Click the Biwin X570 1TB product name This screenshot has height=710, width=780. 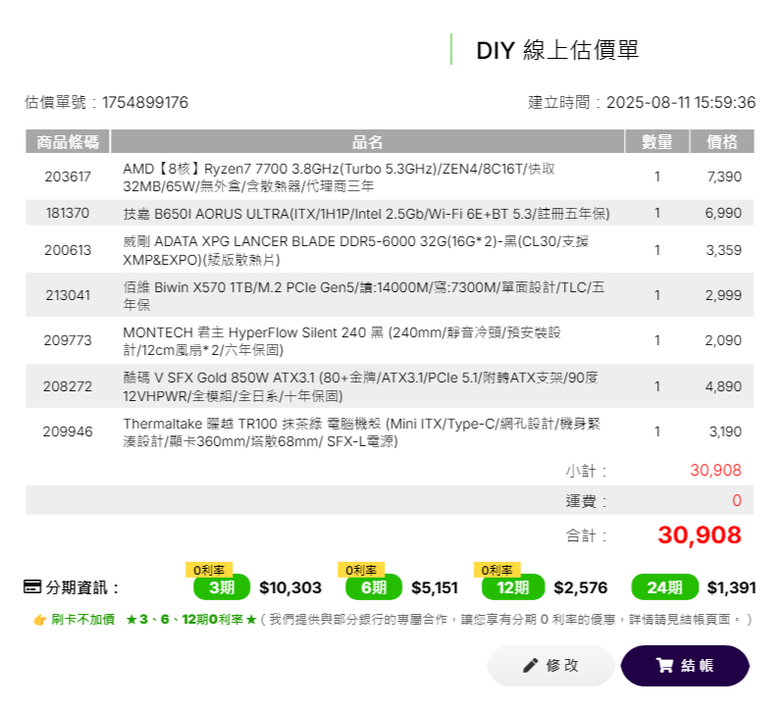364,296
